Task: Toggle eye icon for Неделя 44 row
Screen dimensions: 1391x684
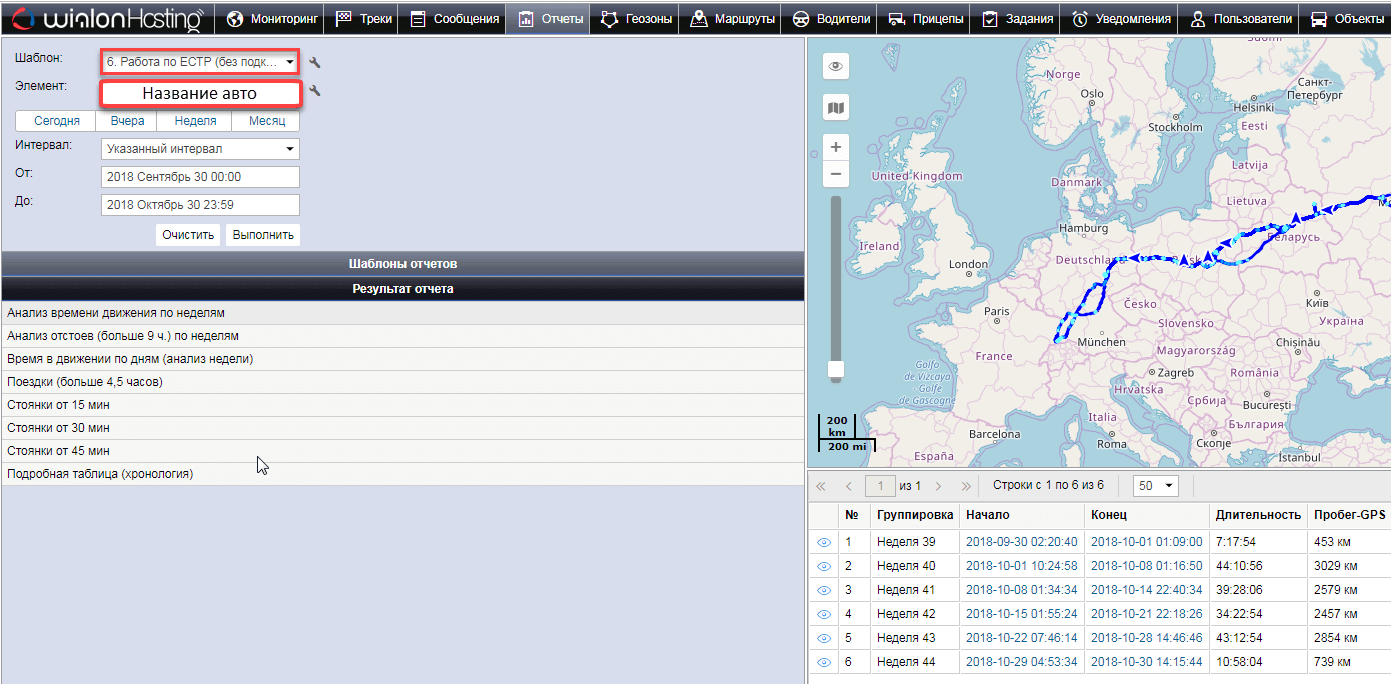Action: pyautogui.click(x=824, y=662)
